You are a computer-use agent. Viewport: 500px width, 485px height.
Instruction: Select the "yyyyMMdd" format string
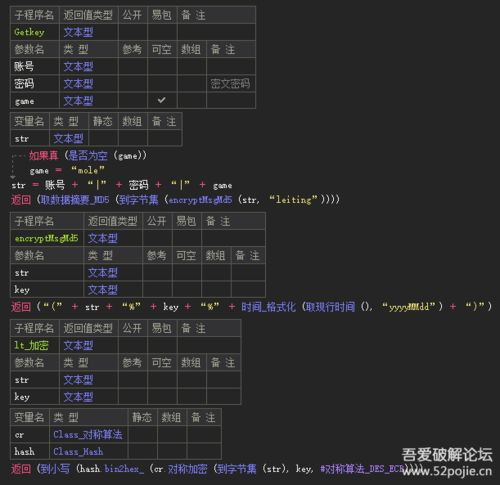coord(409,307)
